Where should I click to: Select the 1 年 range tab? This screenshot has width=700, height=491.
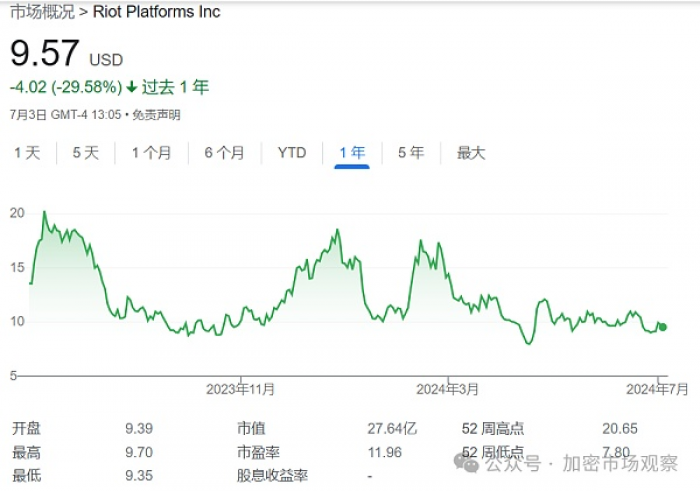click(352, 153)
